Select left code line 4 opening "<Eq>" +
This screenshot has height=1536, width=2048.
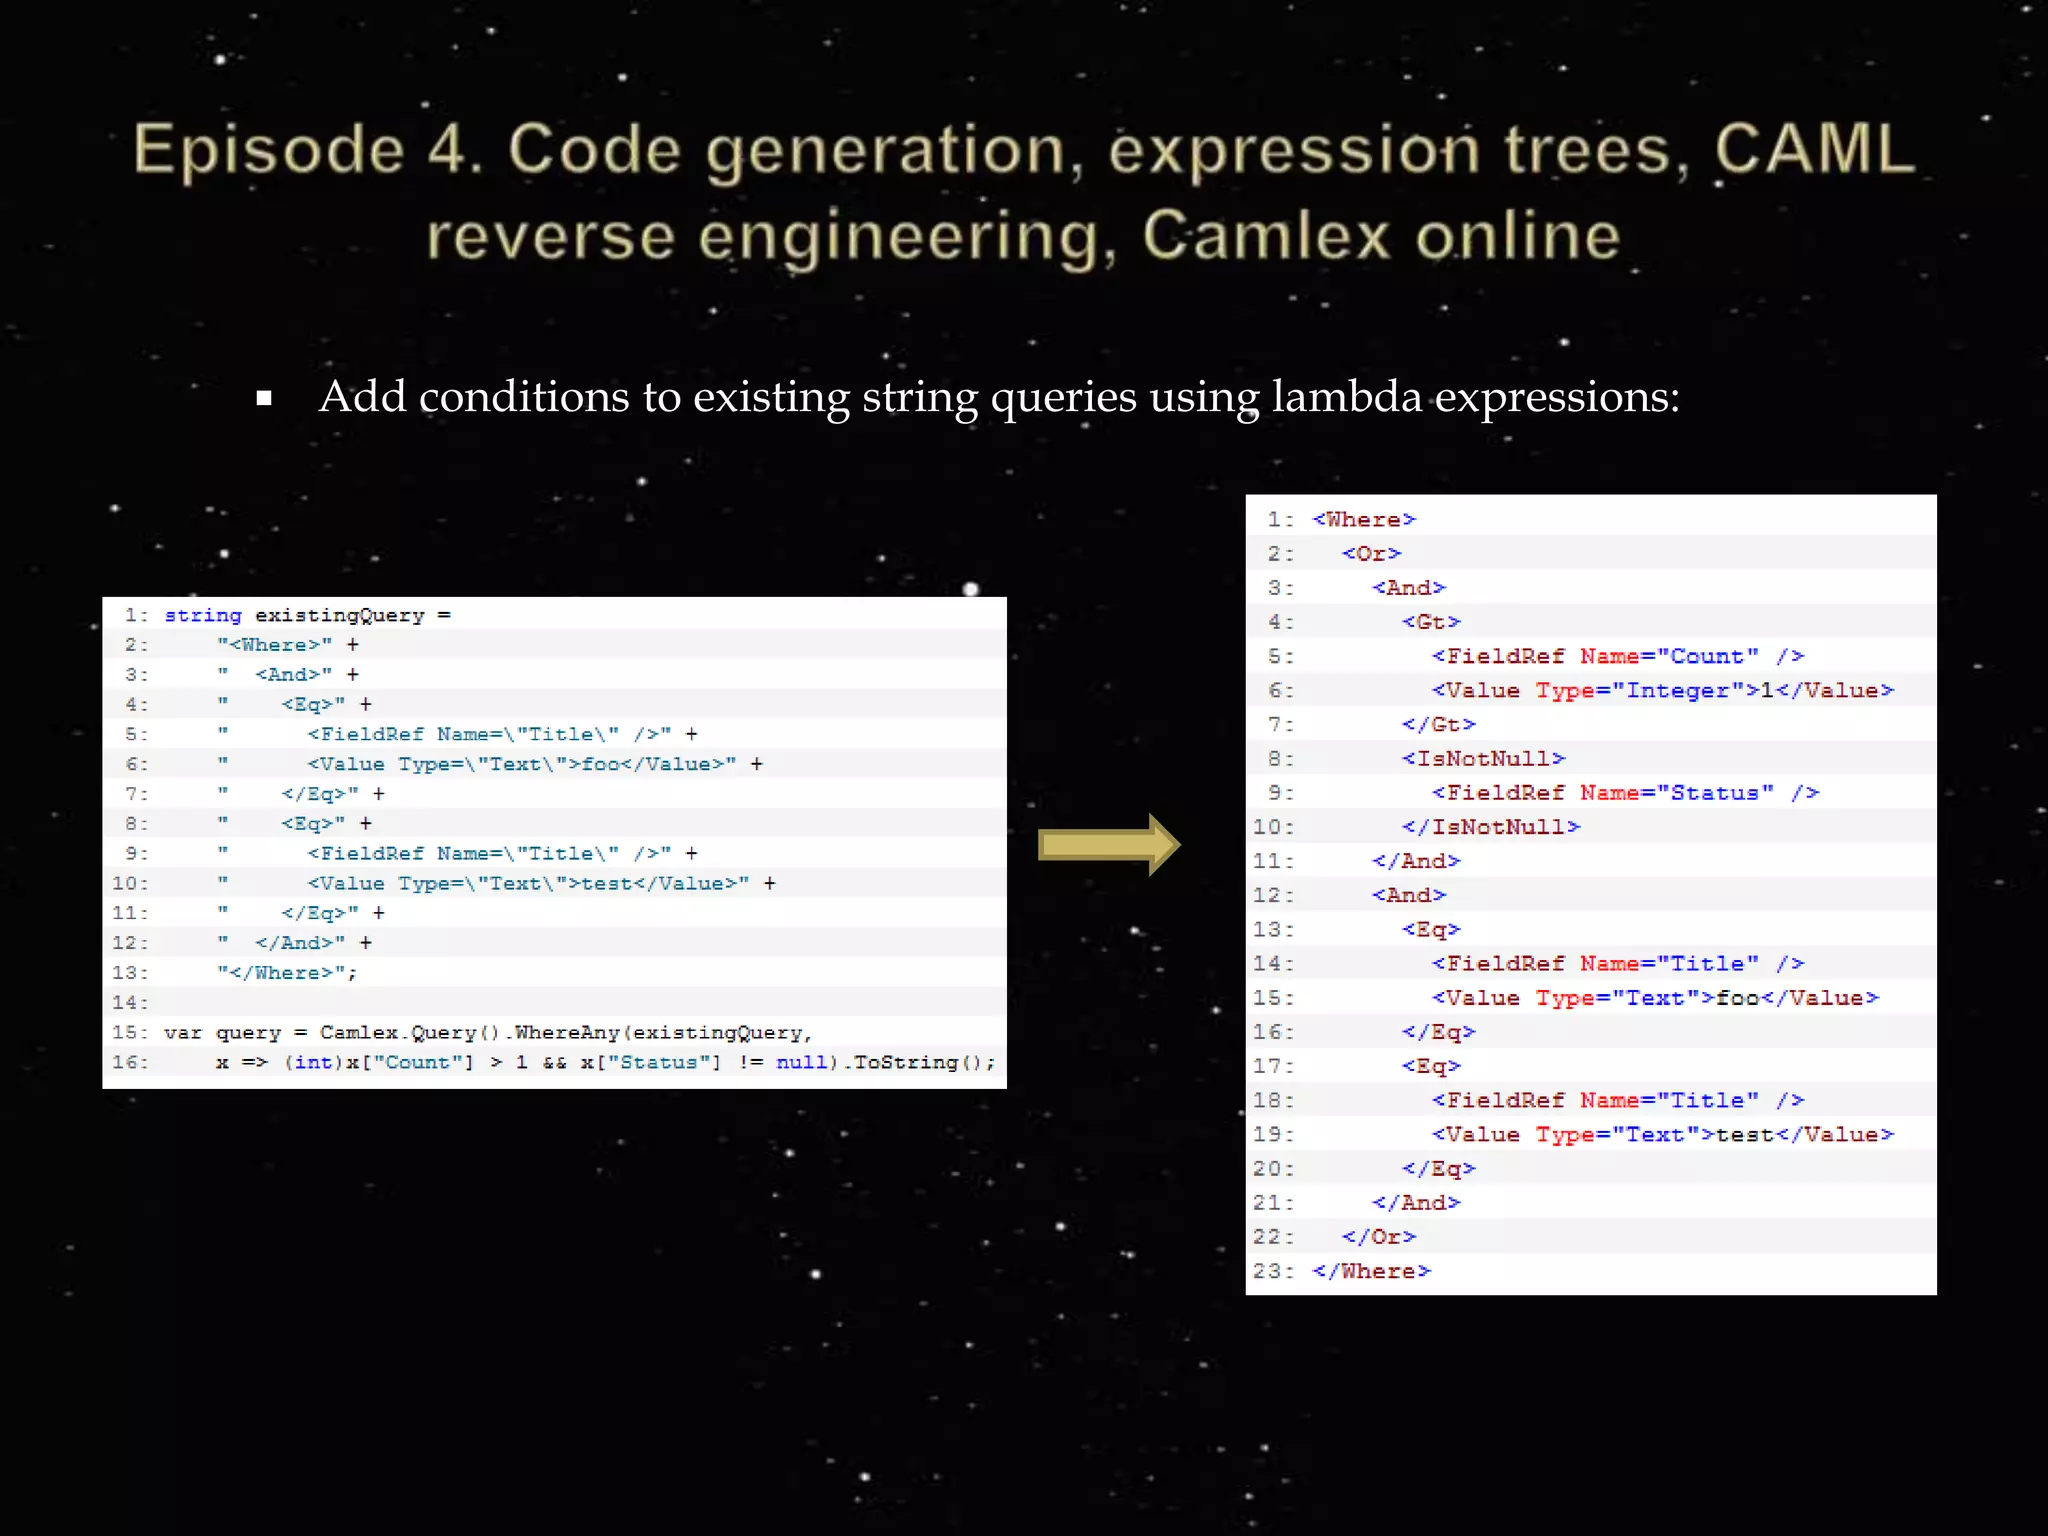295,704
